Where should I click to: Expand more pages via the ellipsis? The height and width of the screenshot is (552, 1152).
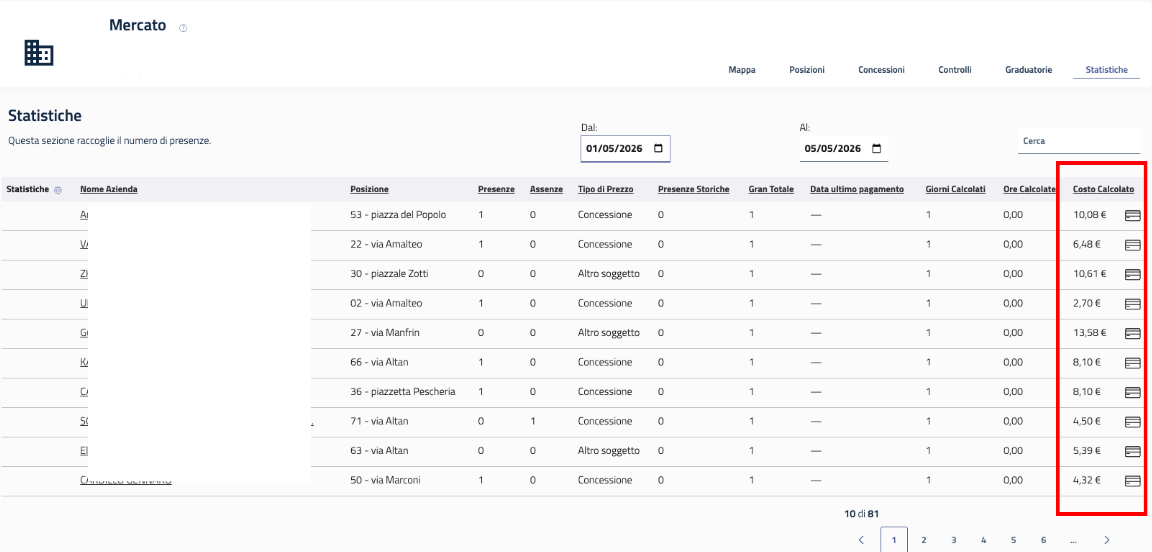click(x=1073, y=540)
